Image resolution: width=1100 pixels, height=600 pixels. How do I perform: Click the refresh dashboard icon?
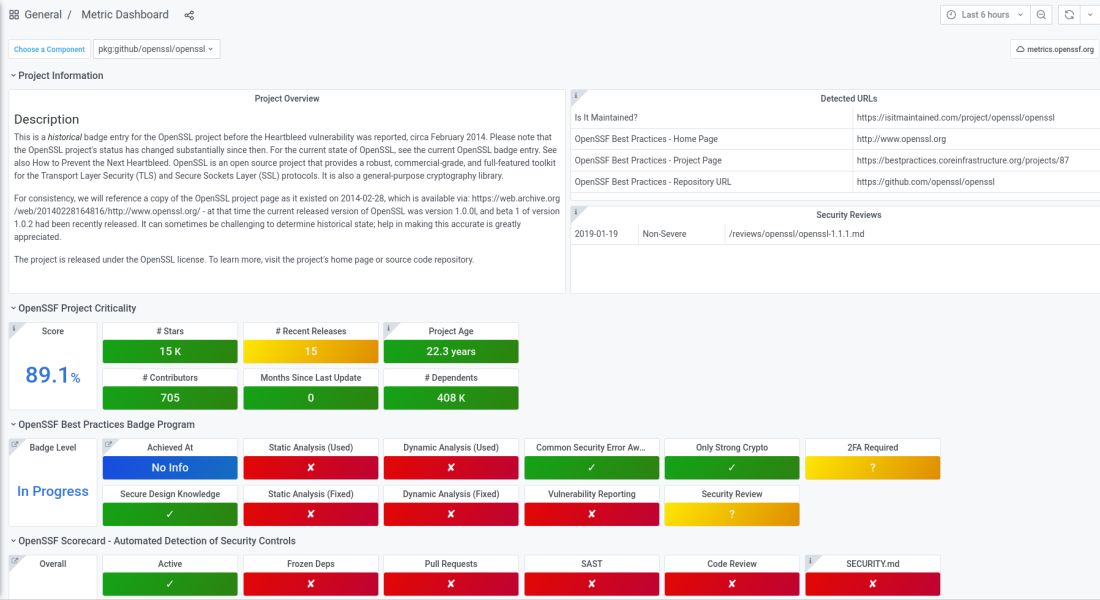point(1069,15)
